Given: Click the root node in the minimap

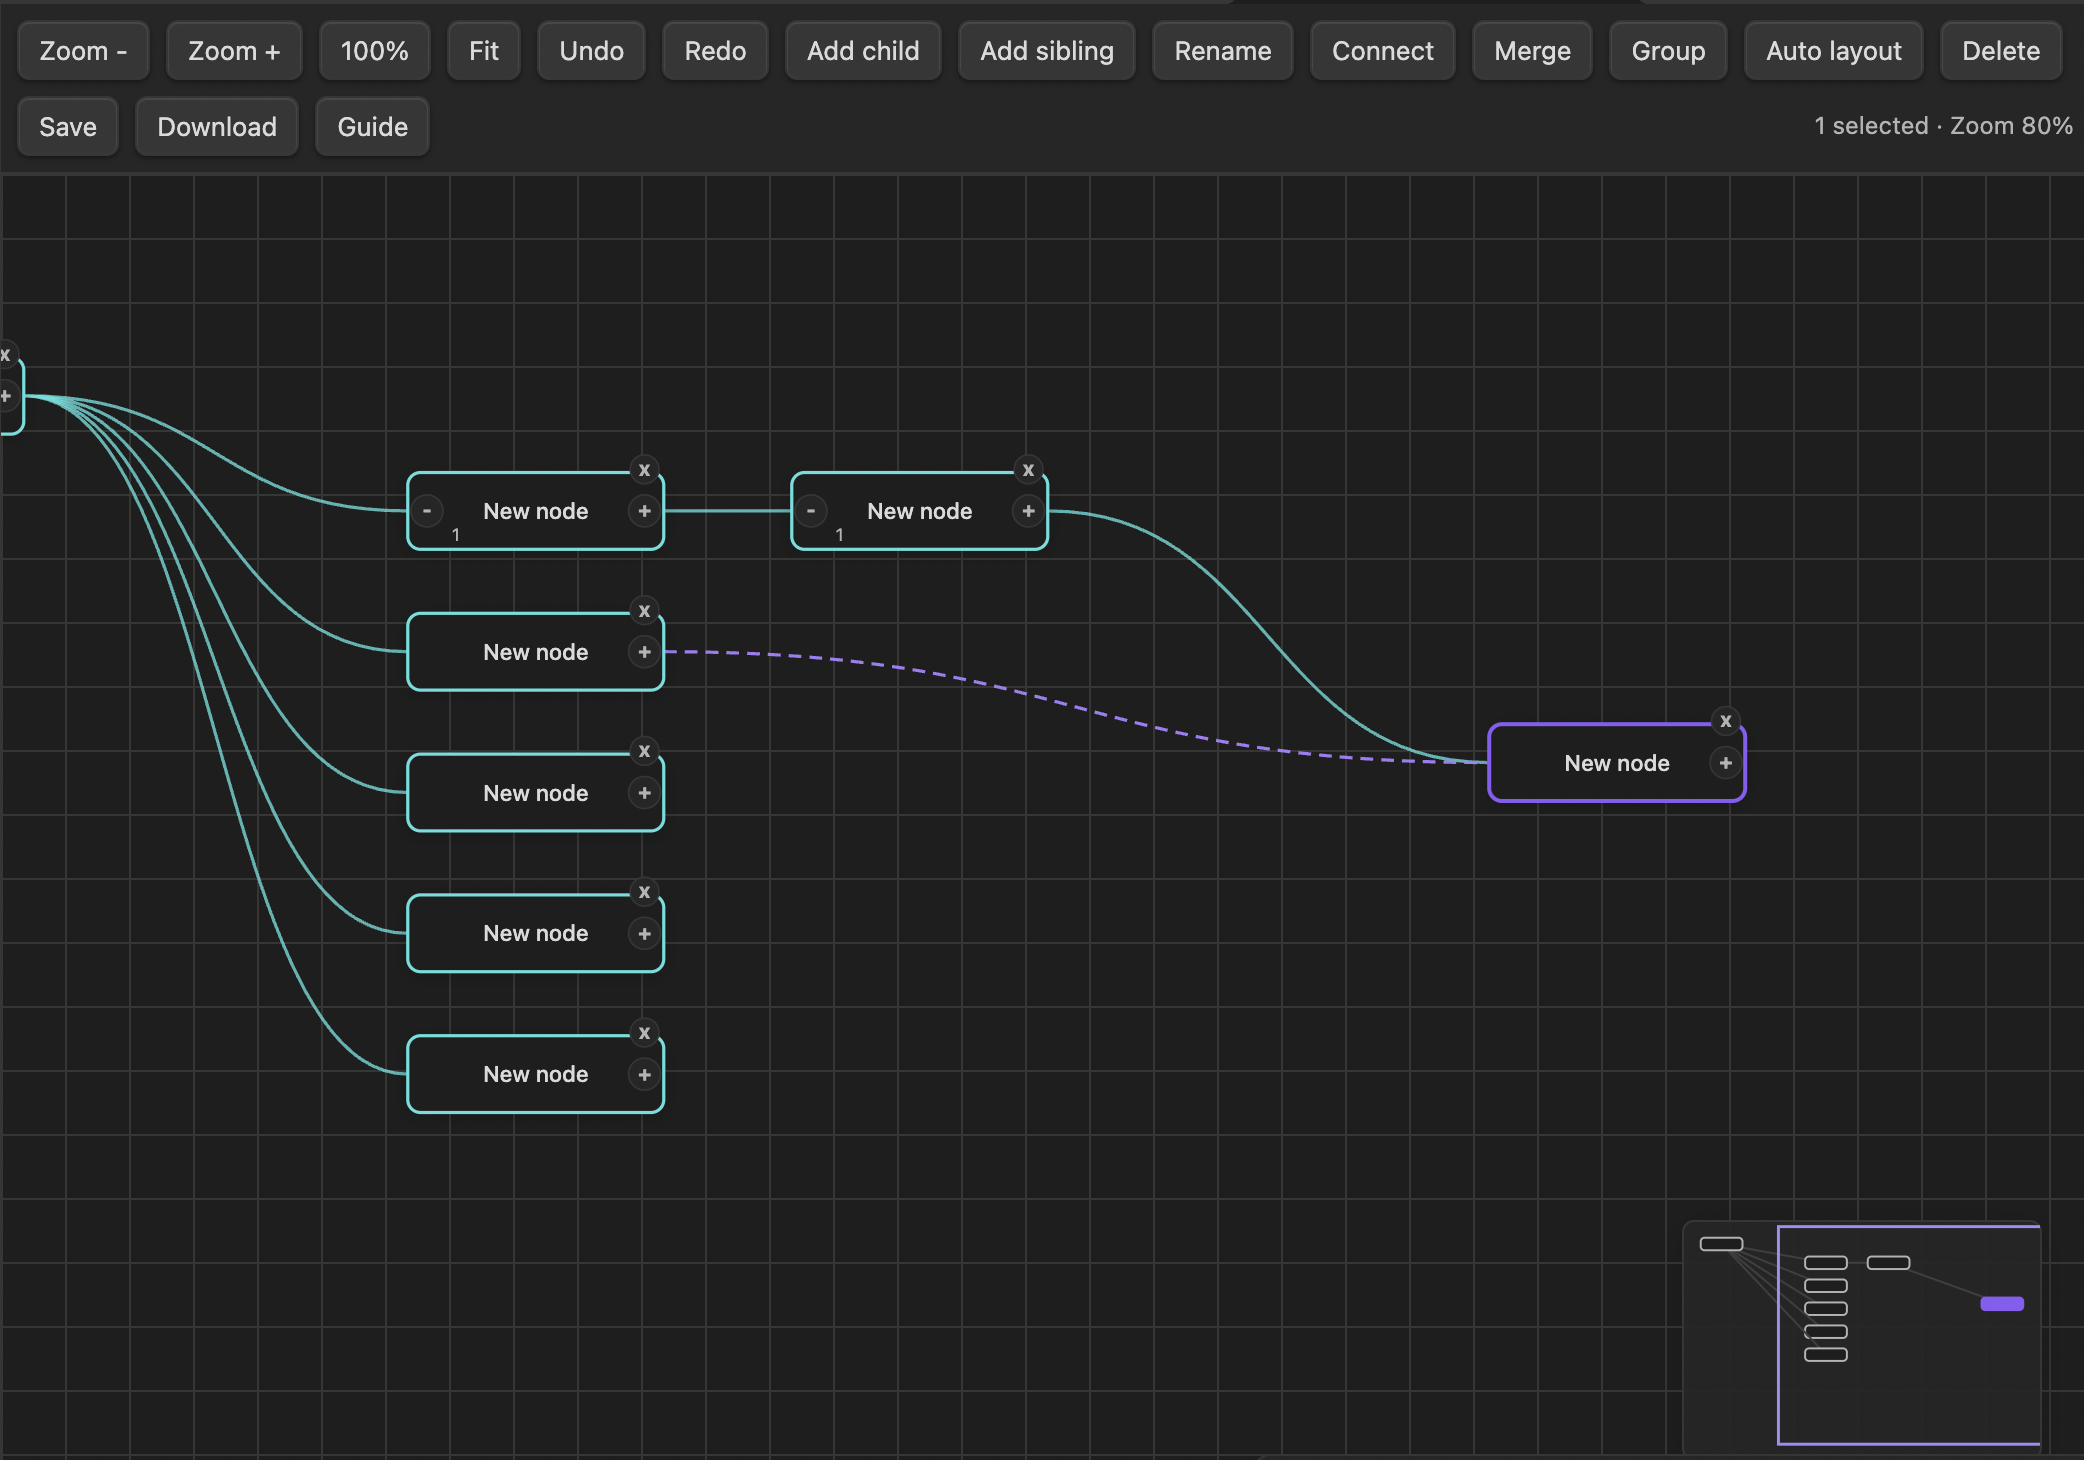Looking at the screenshot, I should pyautogui.click(x=1721, y=1244).
